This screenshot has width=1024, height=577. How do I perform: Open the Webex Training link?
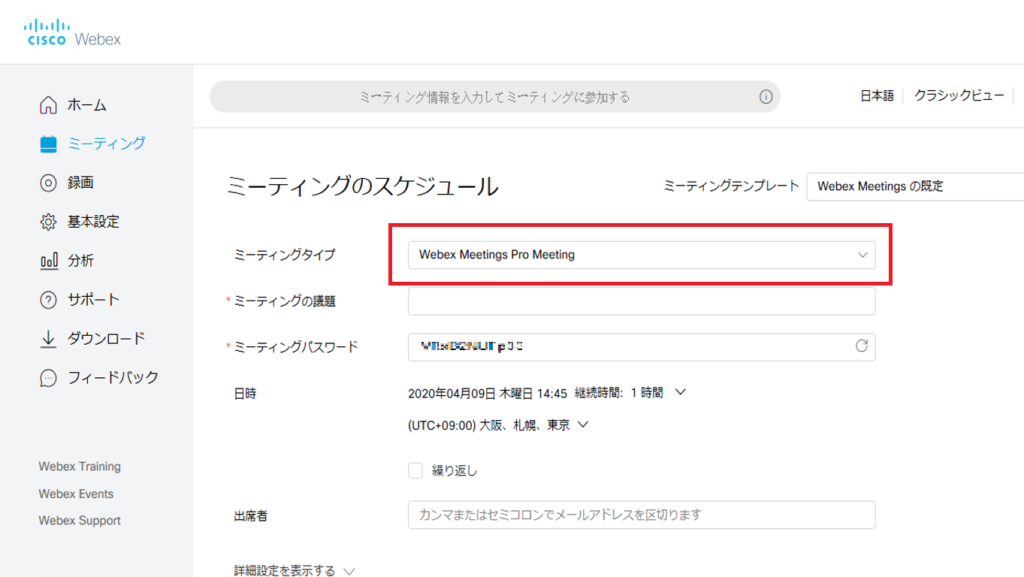80,467
